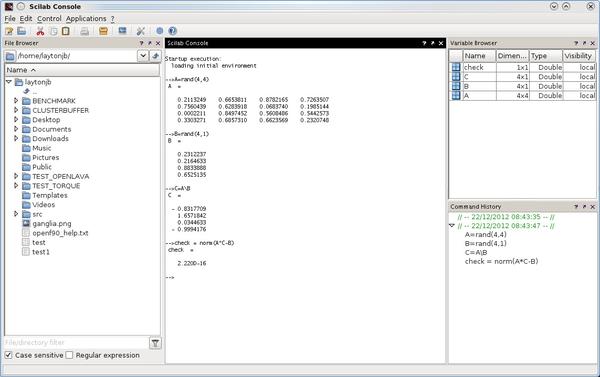Image resolution: width=600 pixels, height=377 pixels.
Task: Open the Edit menu
Action: (x=26, y=18)
